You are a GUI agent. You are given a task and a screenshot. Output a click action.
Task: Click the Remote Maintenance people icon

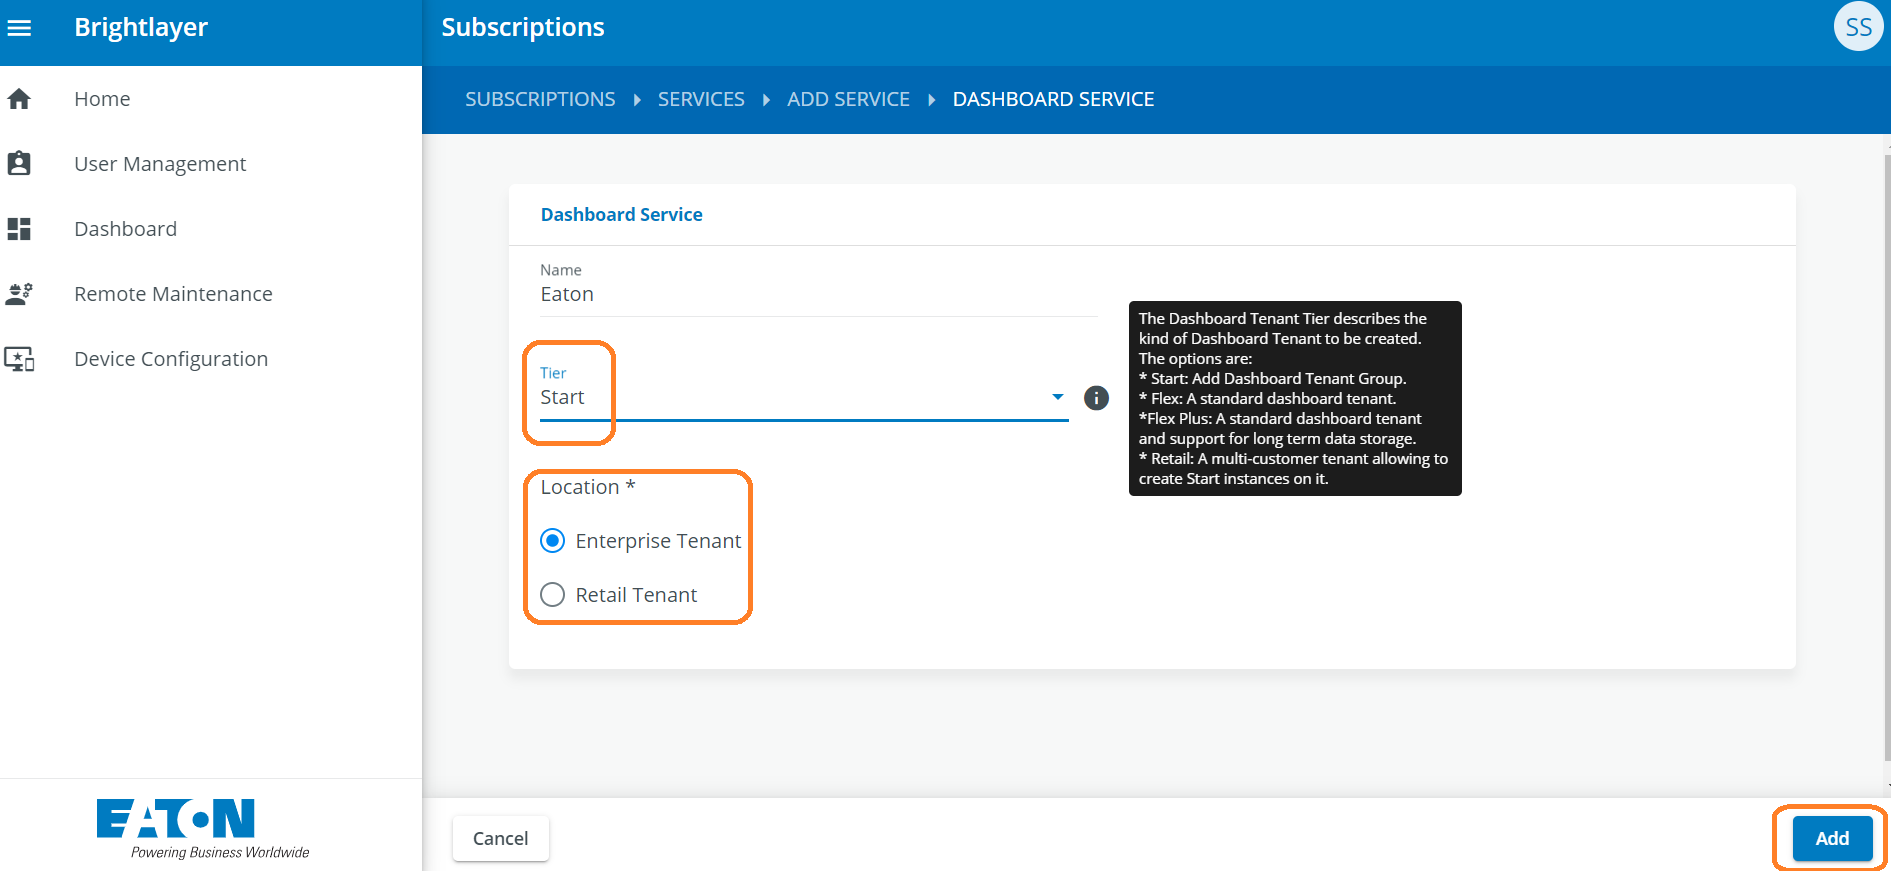tap(19, 294)
